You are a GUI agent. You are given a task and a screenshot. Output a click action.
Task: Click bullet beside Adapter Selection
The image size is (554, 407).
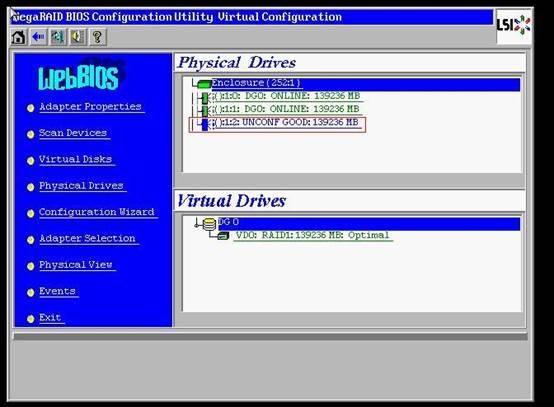pyautogui.click(x=31, y=240)
